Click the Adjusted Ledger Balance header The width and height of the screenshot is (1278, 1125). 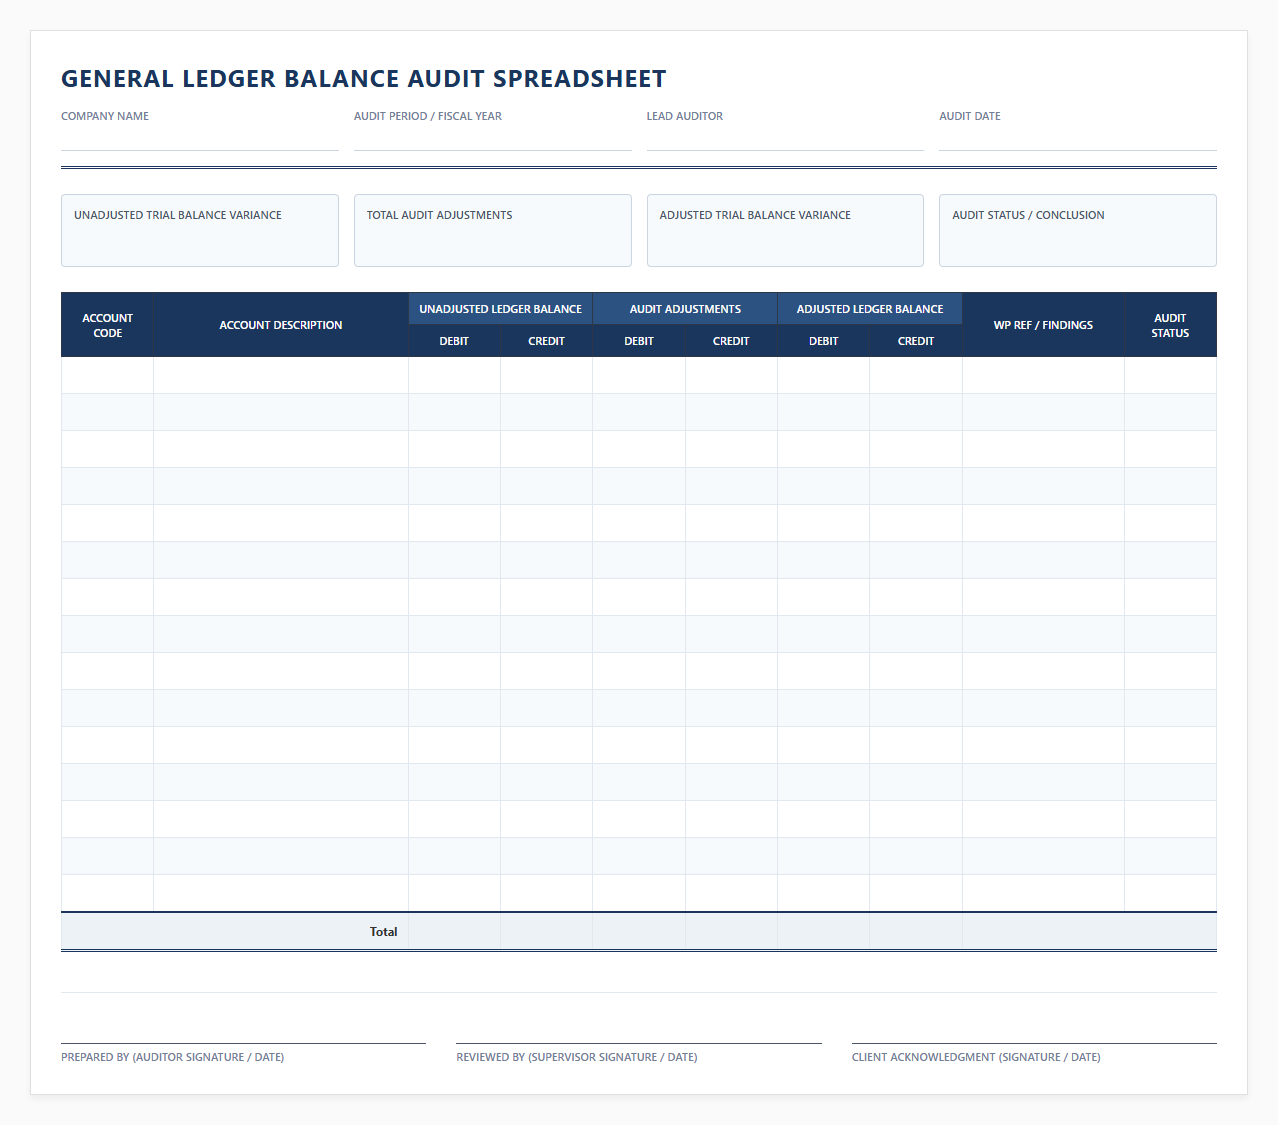[x=870, y=309]
